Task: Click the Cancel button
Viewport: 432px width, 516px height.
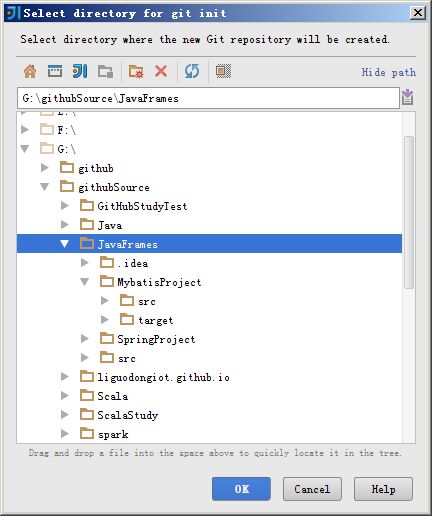Action: 312,489
